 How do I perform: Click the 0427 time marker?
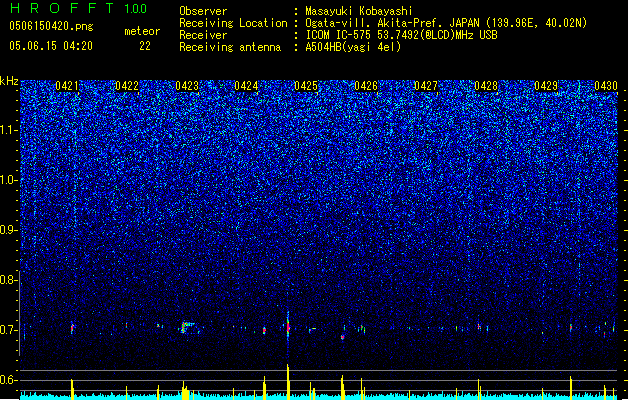426,86
